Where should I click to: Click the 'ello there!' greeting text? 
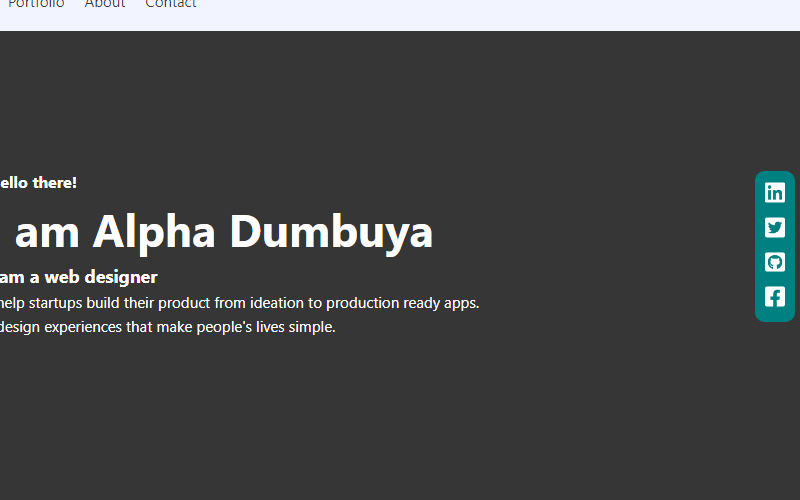pos(38,183)
